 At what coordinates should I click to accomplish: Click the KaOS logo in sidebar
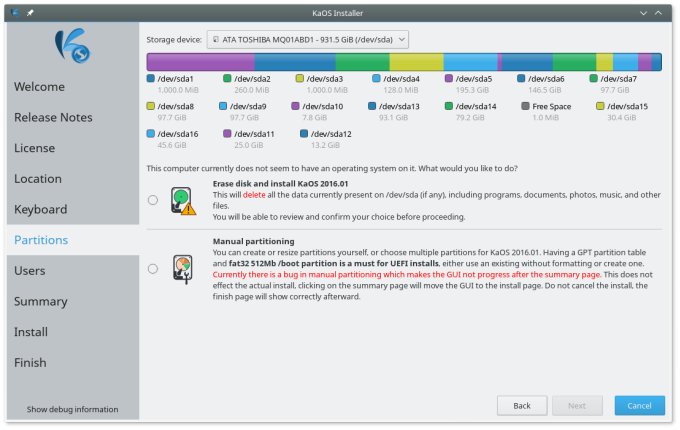[x=72, y=46]
